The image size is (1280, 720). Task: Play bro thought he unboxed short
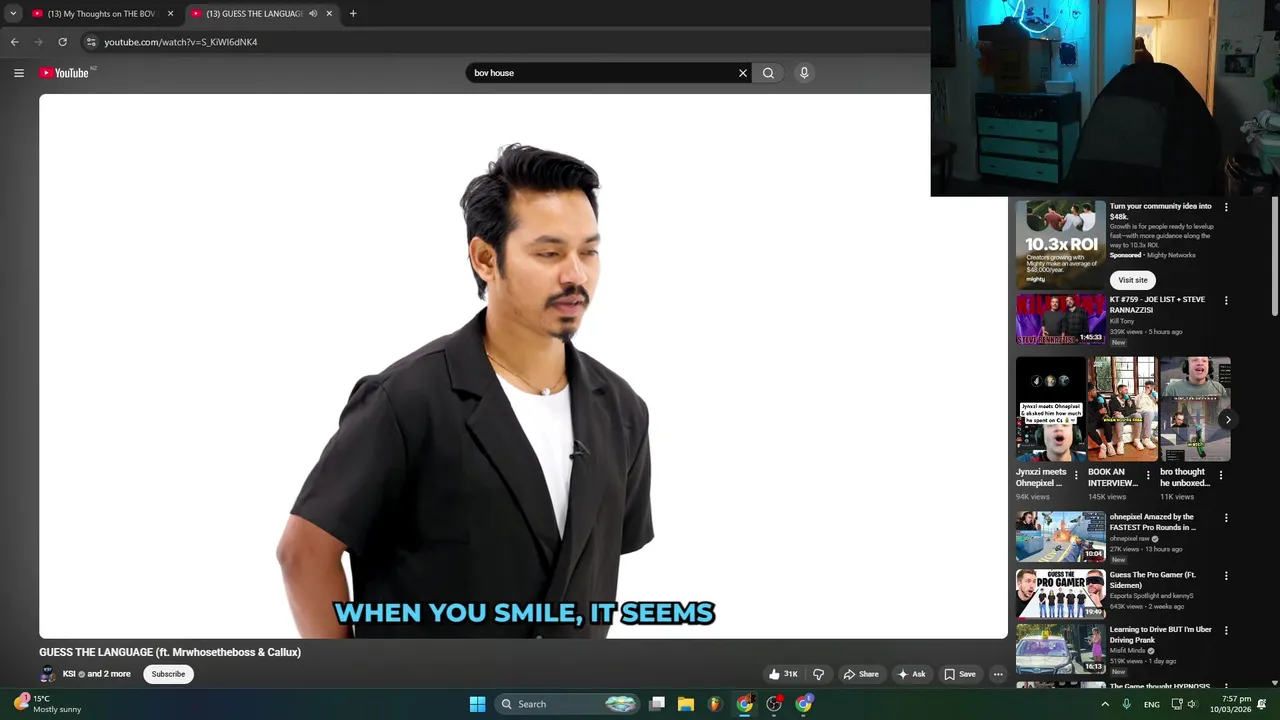(1195, 409)
